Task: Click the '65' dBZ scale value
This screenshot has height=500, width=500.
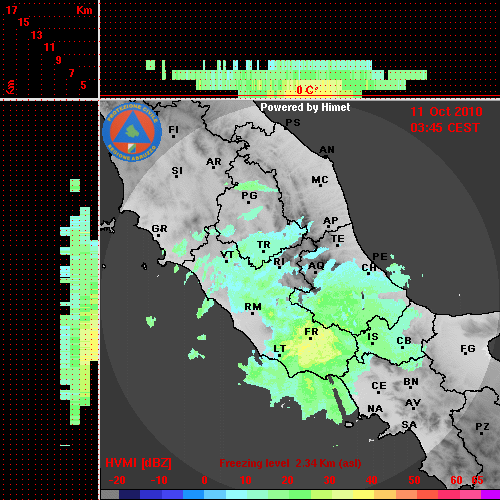Action: point(477,480)
